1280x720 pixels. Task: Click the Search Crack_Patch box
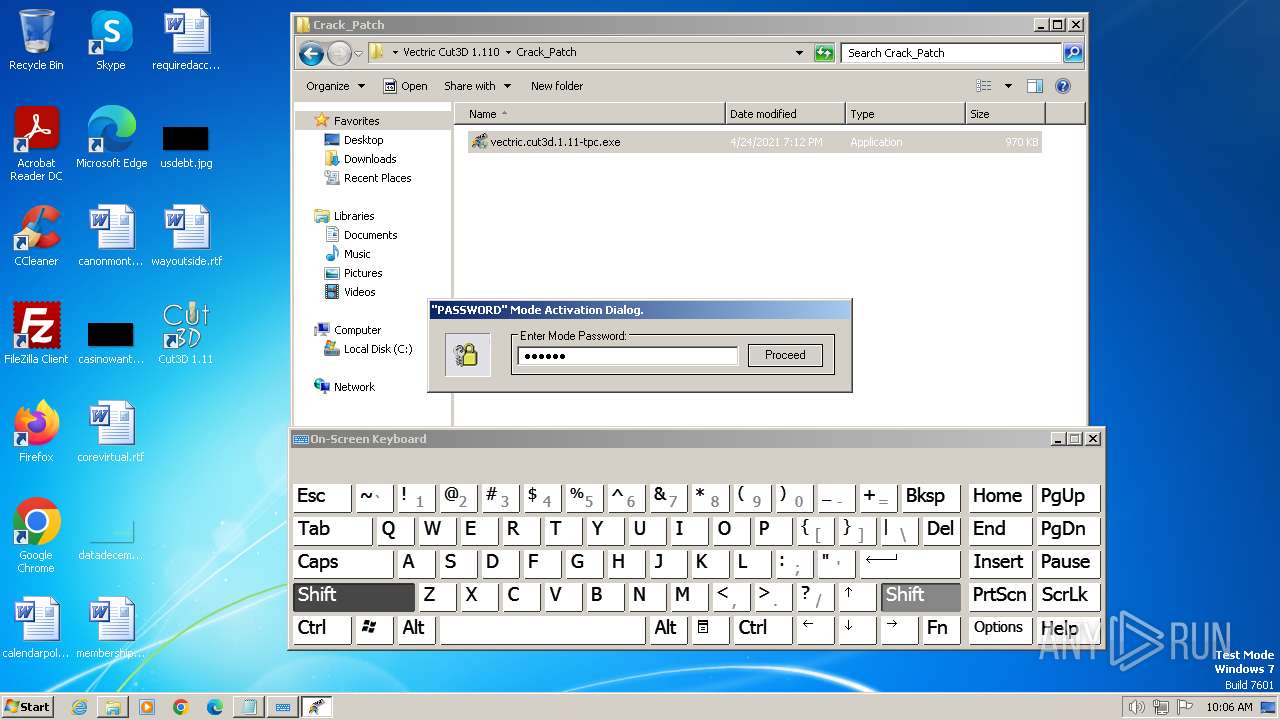951,53
